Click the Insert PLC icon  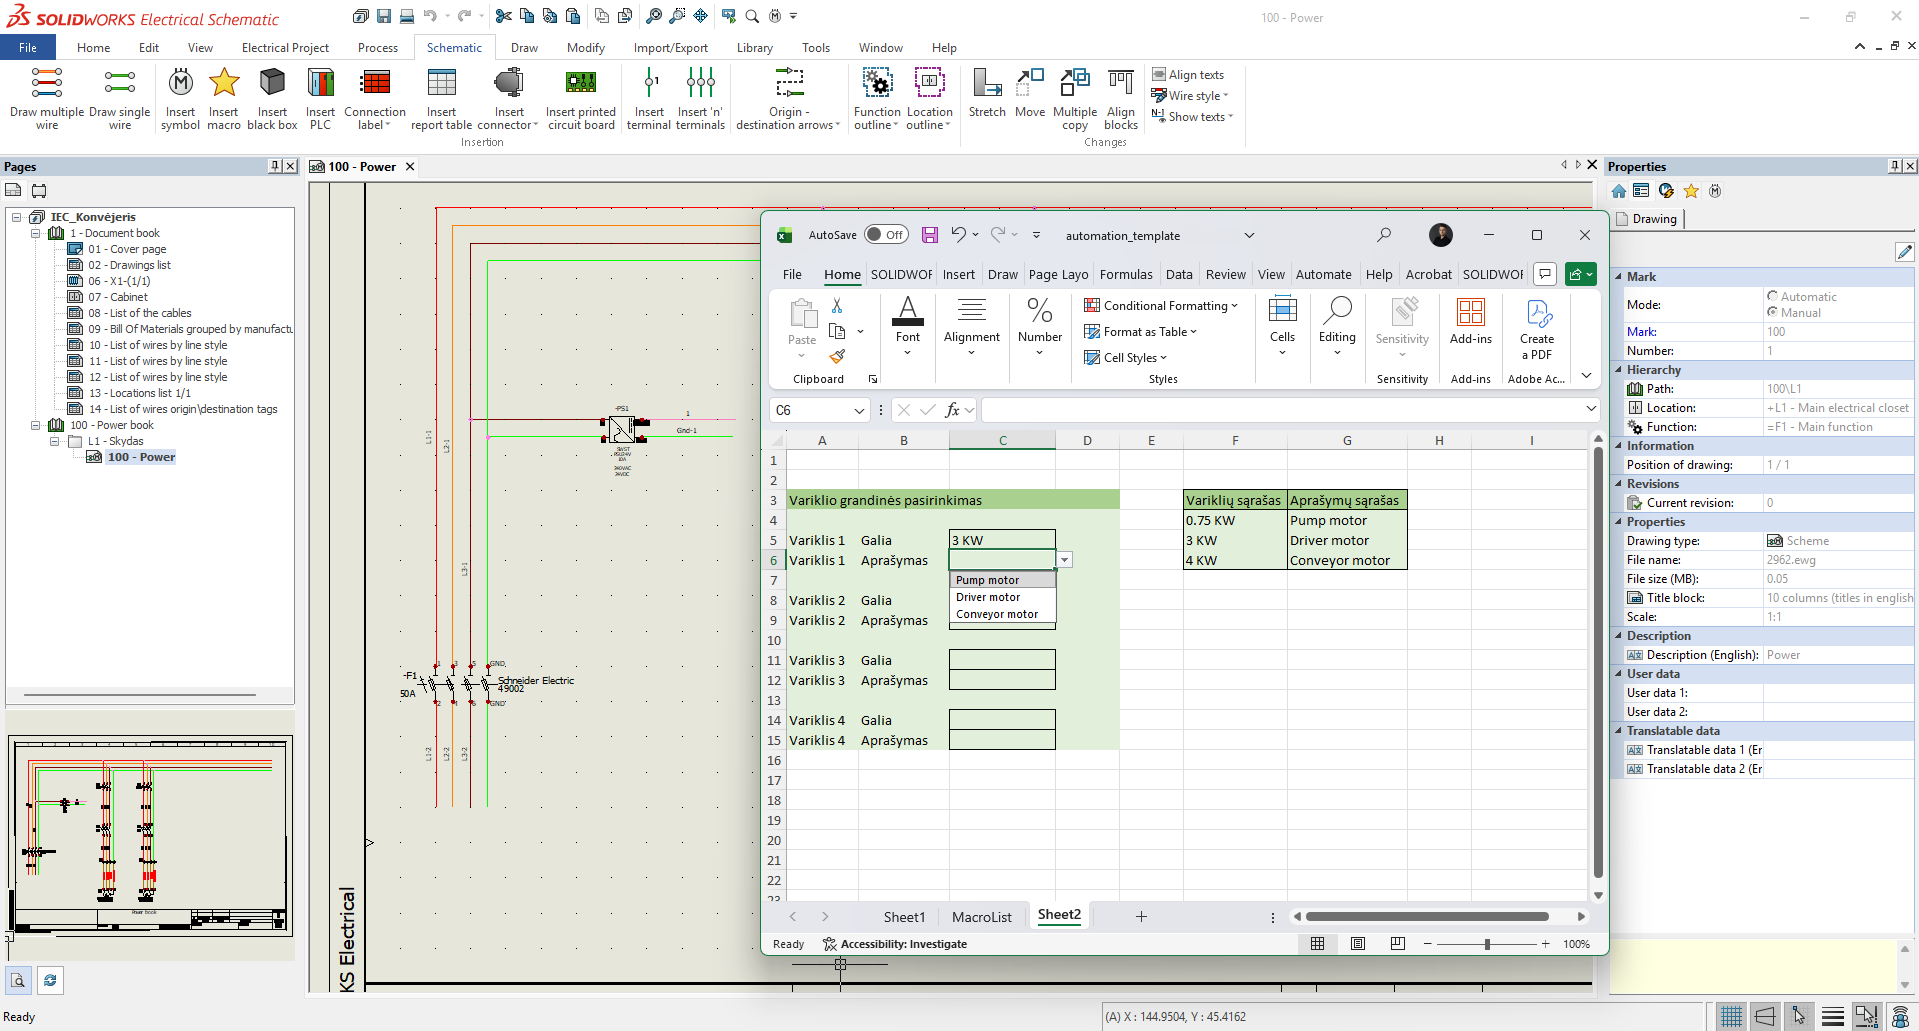[x=320, y=82]
